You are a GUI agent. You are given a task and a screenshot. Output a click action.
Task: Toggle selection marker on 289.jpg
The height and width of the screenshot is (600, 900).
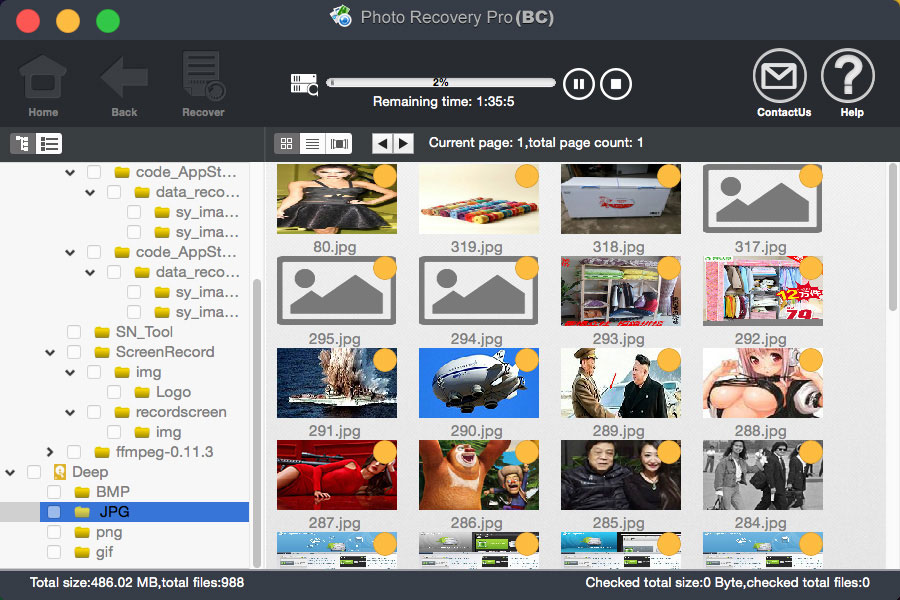click(669, 360)
